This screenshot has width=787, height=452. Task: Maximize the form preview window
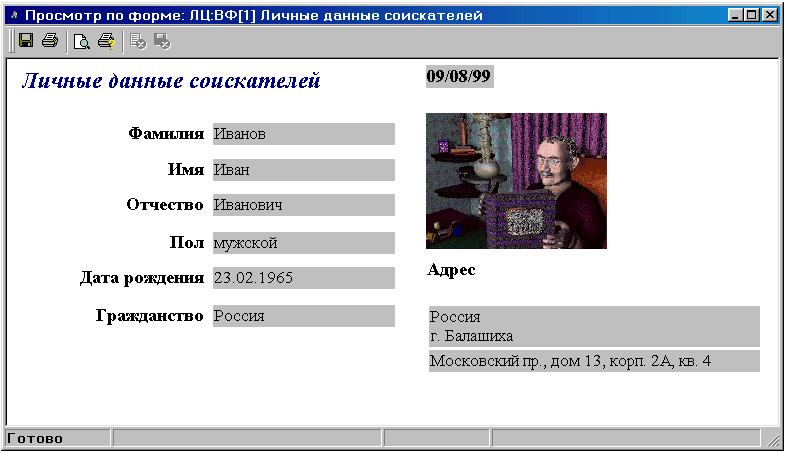[x=752, y=15]
